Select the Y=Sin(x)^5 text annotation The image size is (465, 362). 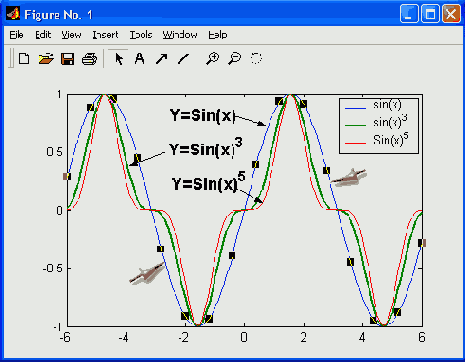pyautogui.click(x=208, y=182)
